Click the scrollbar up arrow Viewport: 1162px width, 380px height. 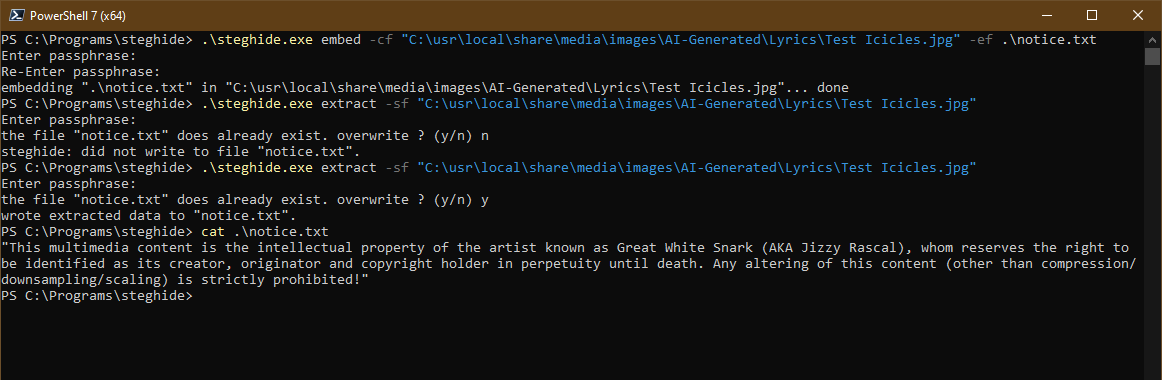click(1152, 39)
